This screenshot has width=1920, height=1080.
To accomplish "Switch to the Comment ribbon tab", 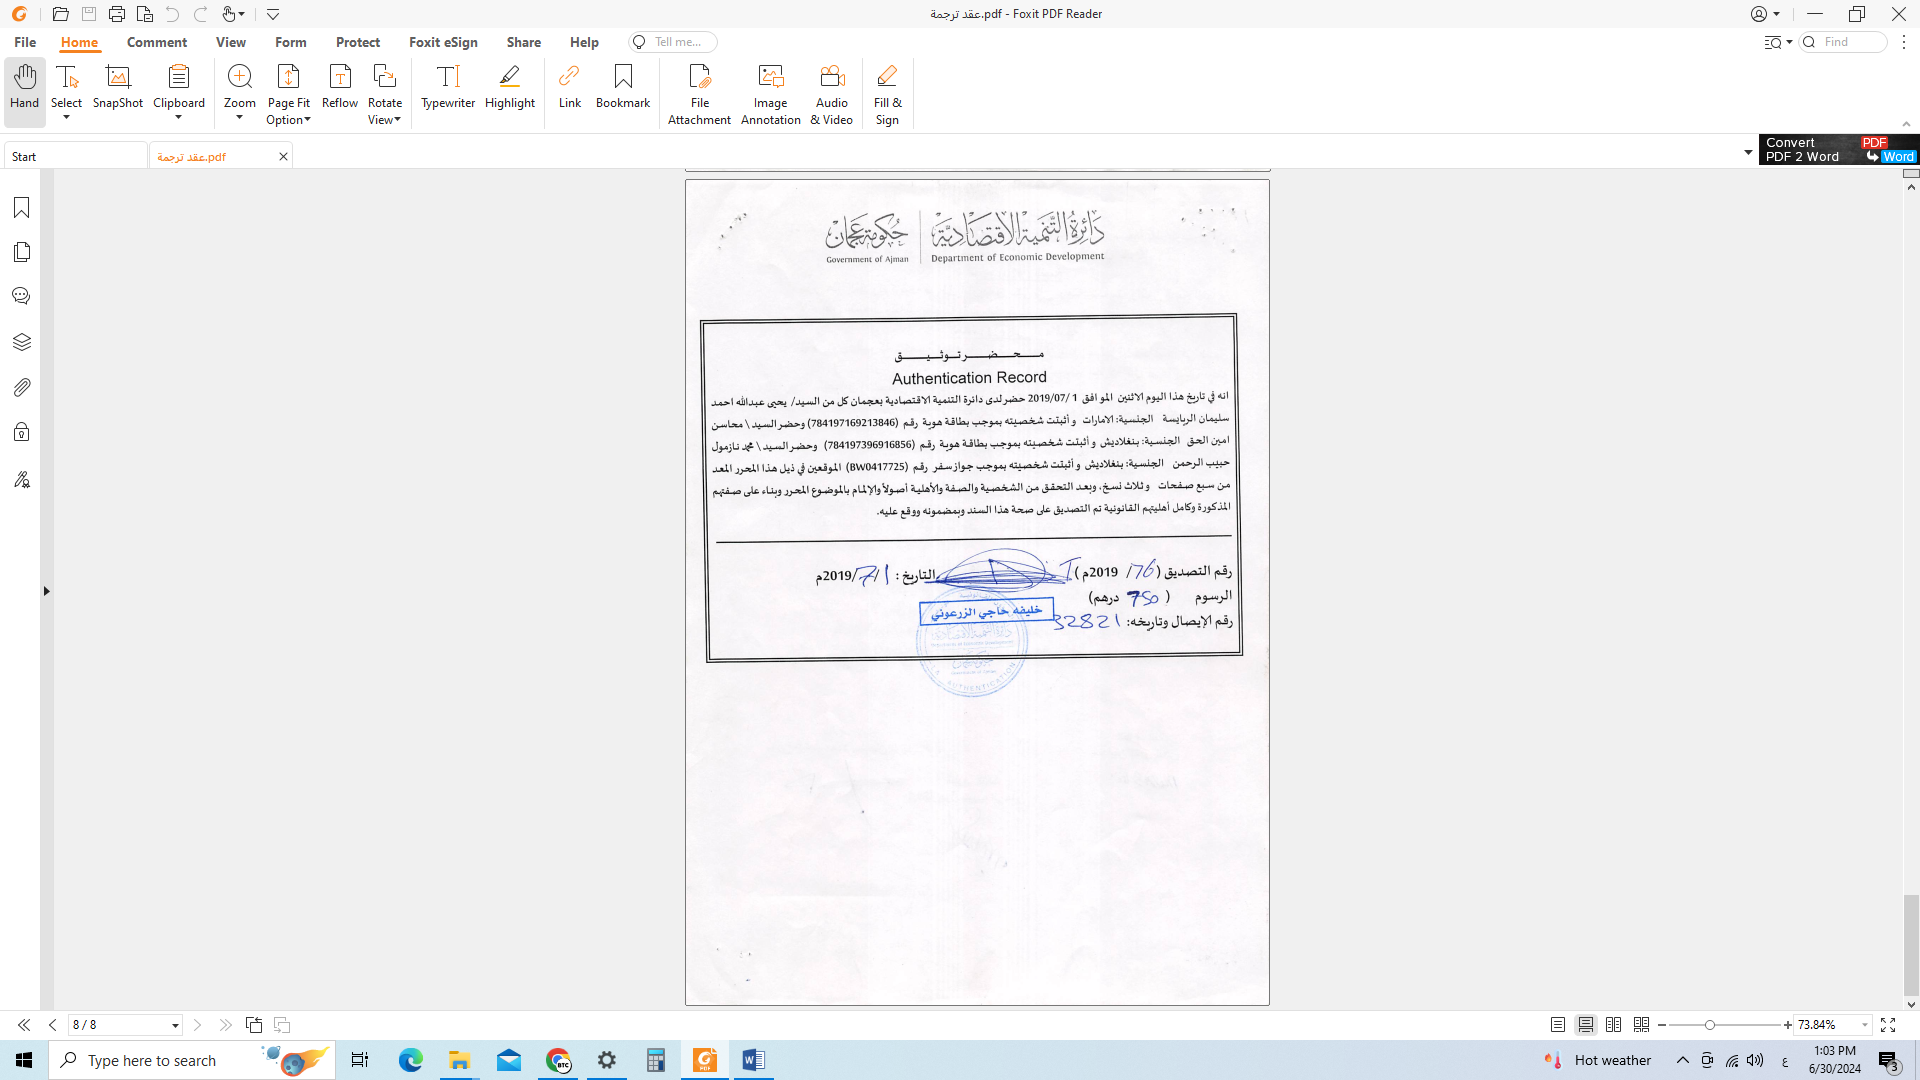I will pos(157,42).
